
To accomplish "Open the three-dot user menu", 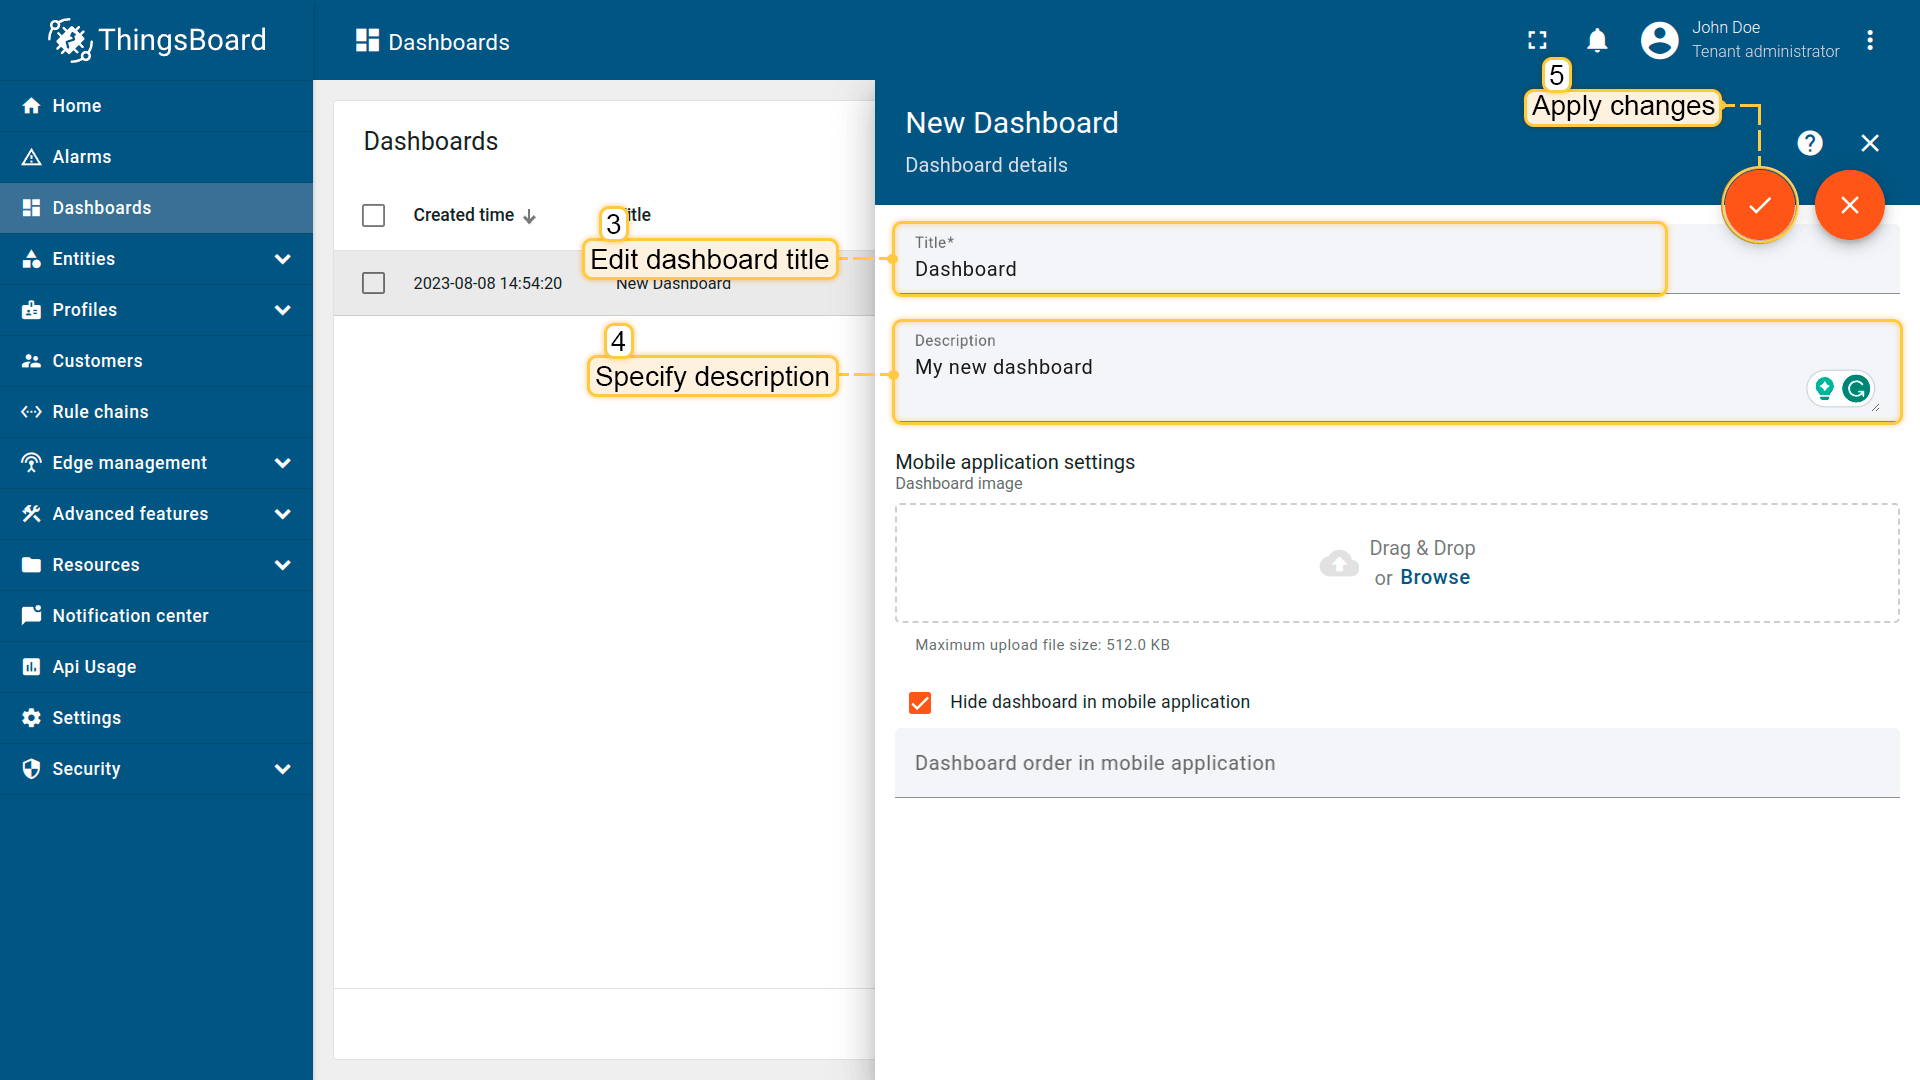I will [1869, 40].
